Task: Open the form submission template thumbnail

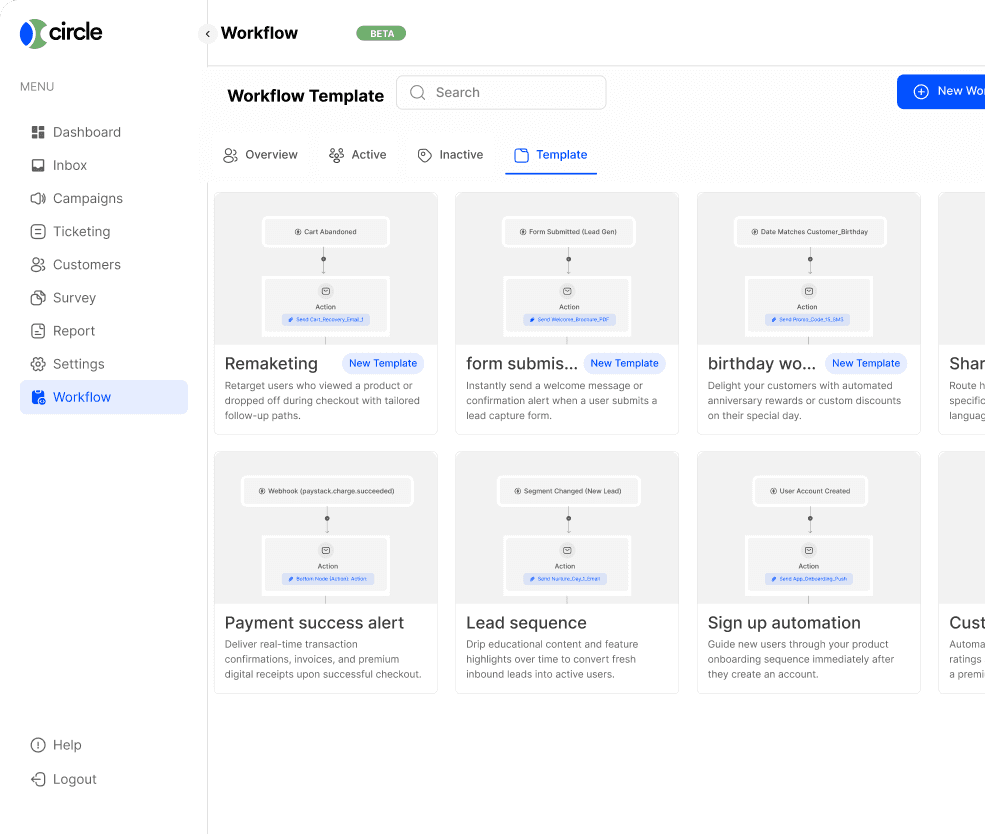Action: (567, 269)
